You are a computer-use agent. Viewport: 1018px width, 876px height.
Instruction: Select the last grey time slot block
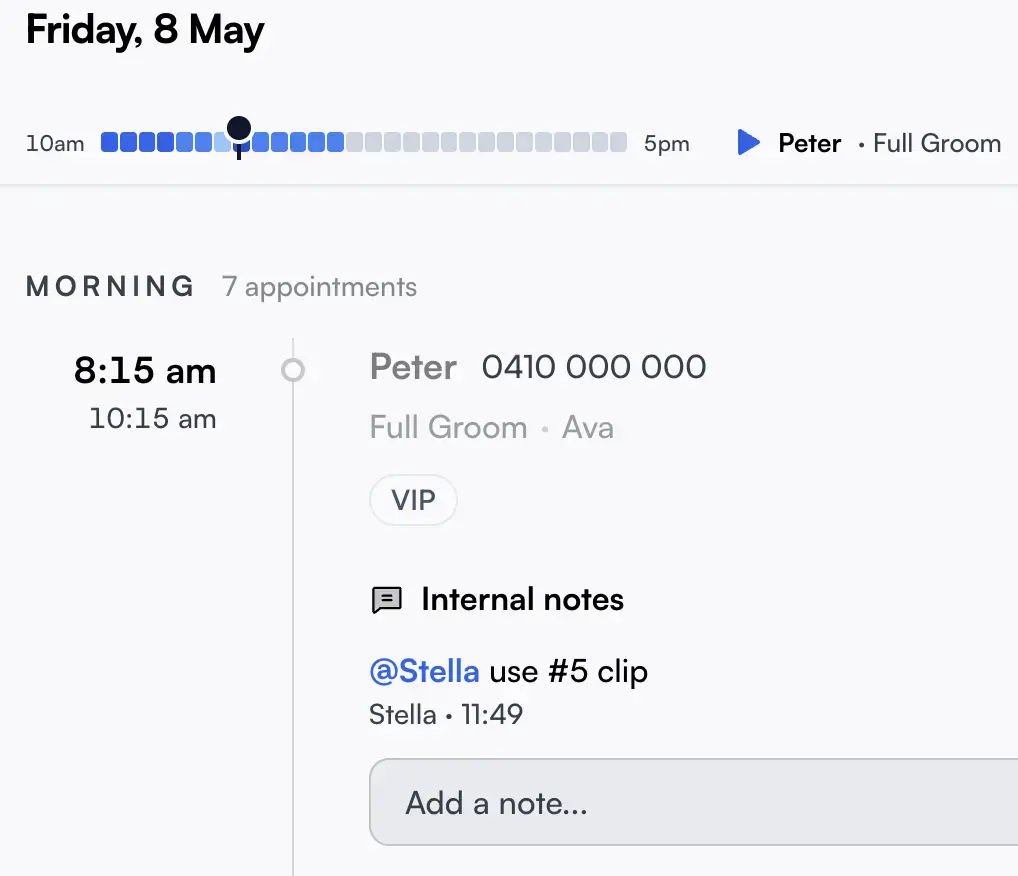tap(619, 142)
